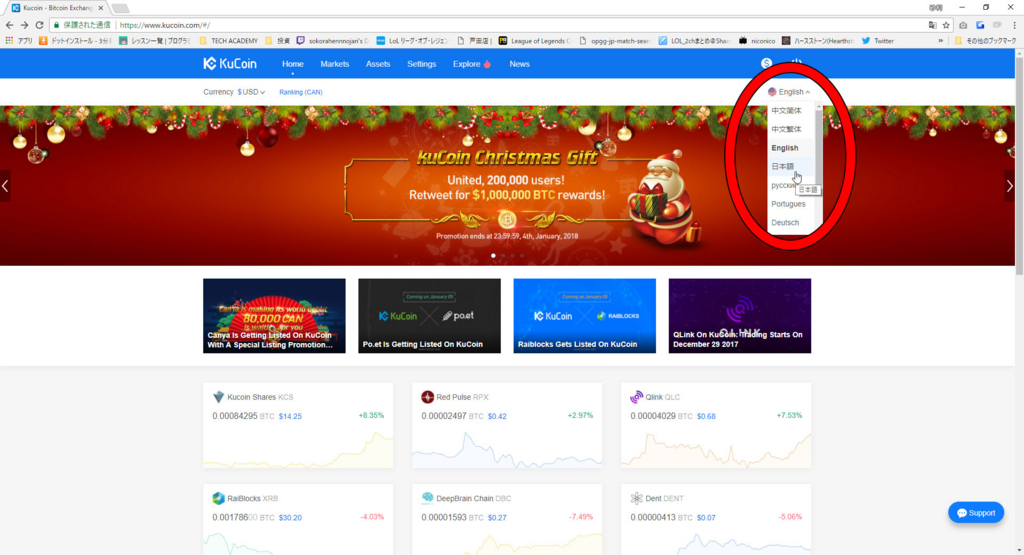Screen dimensions: 1024x555
Task: Select Deutsch from the language list
Action: pyautogui.click(x=785, y=223)
